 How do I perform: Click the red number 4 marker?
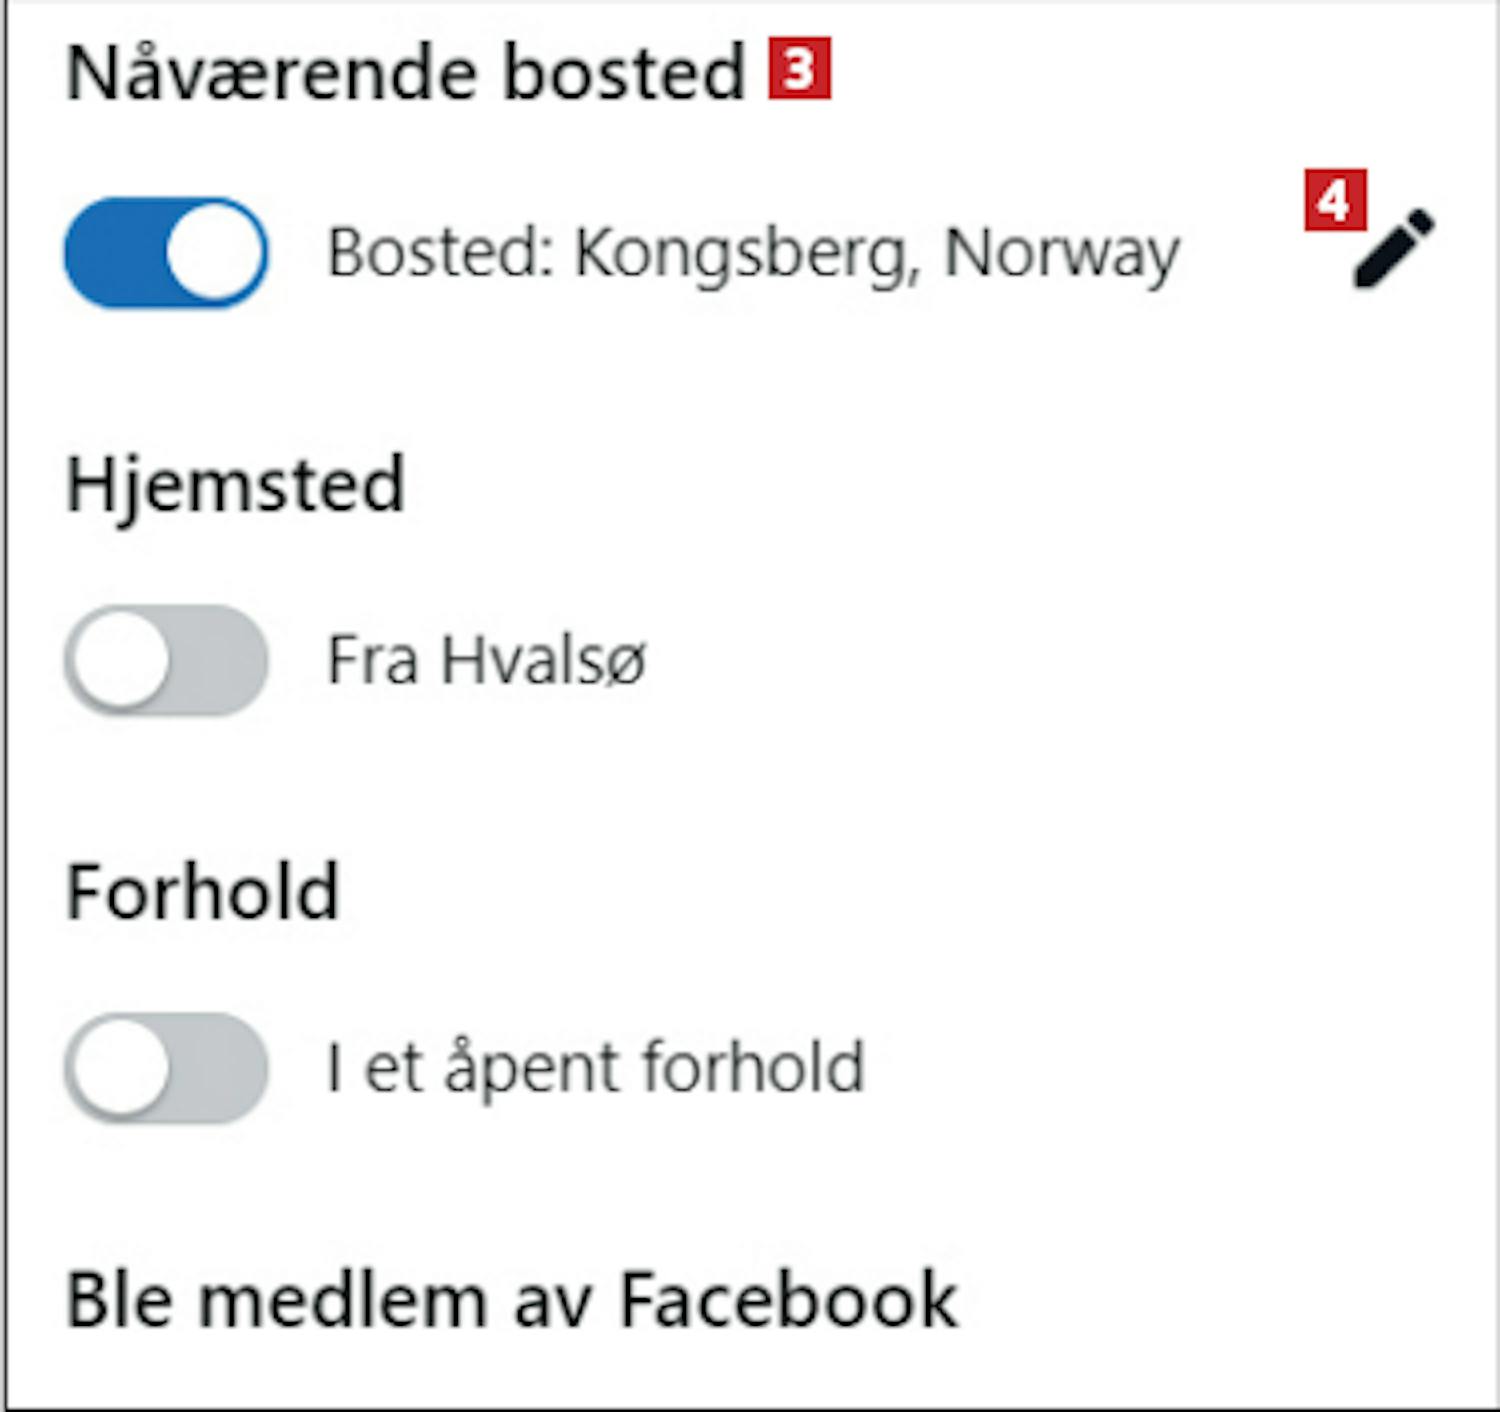pos(1335,200)
